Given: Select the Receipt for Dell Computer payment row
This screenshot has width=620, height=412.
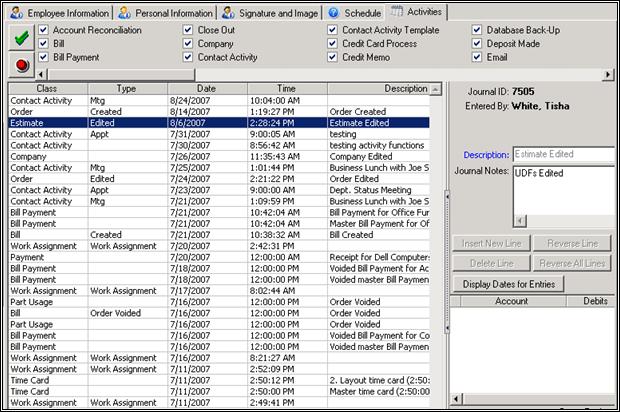Looking at the screenshot, I should pos(219,257).
